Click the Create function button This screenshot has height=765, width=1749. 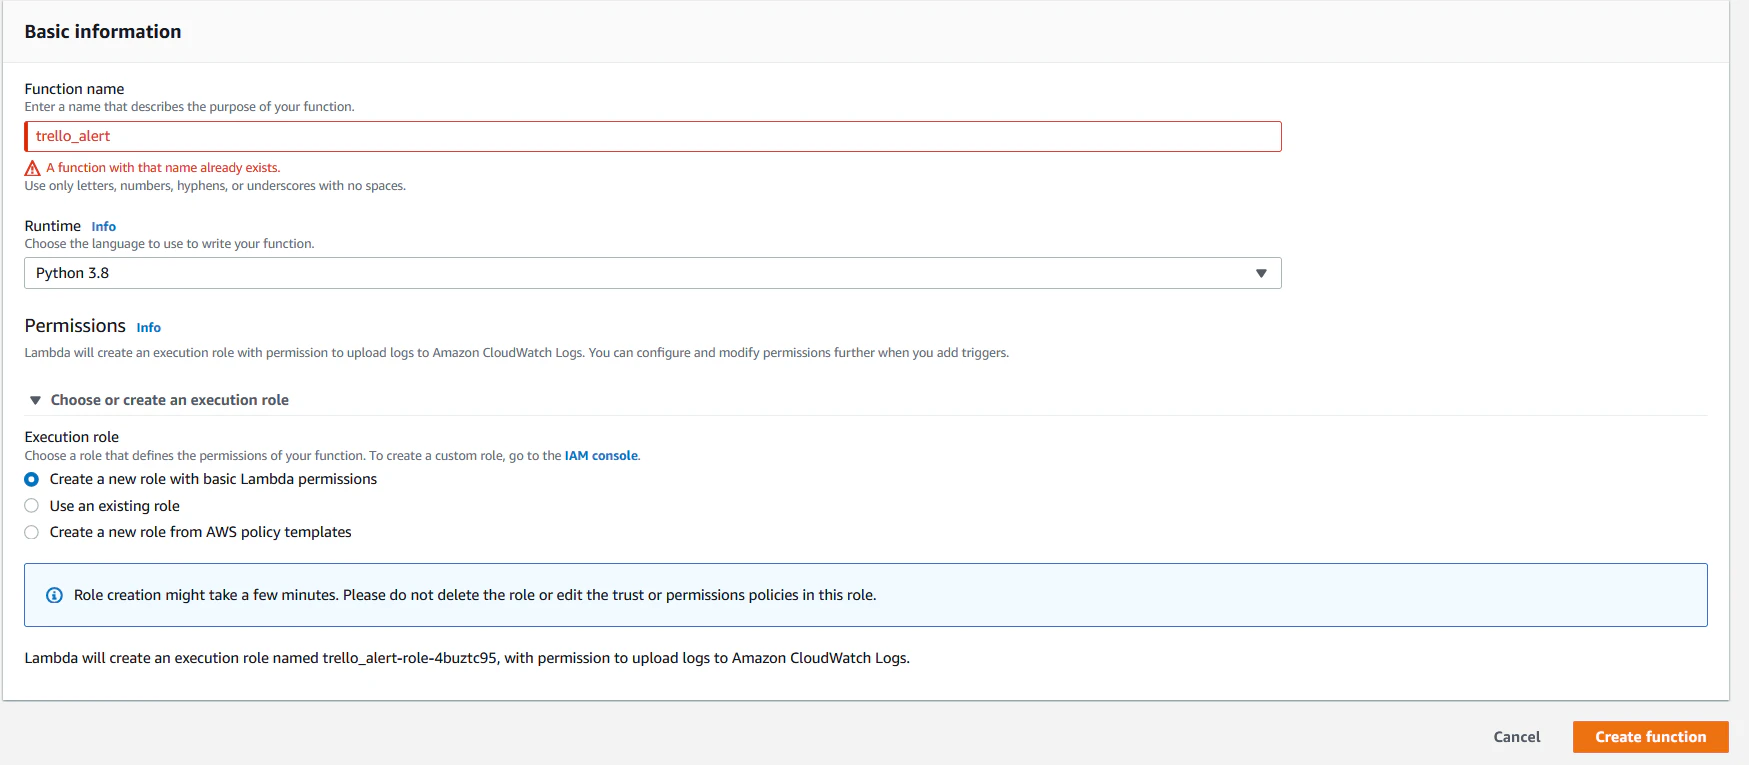click(x=1651, y=737)
